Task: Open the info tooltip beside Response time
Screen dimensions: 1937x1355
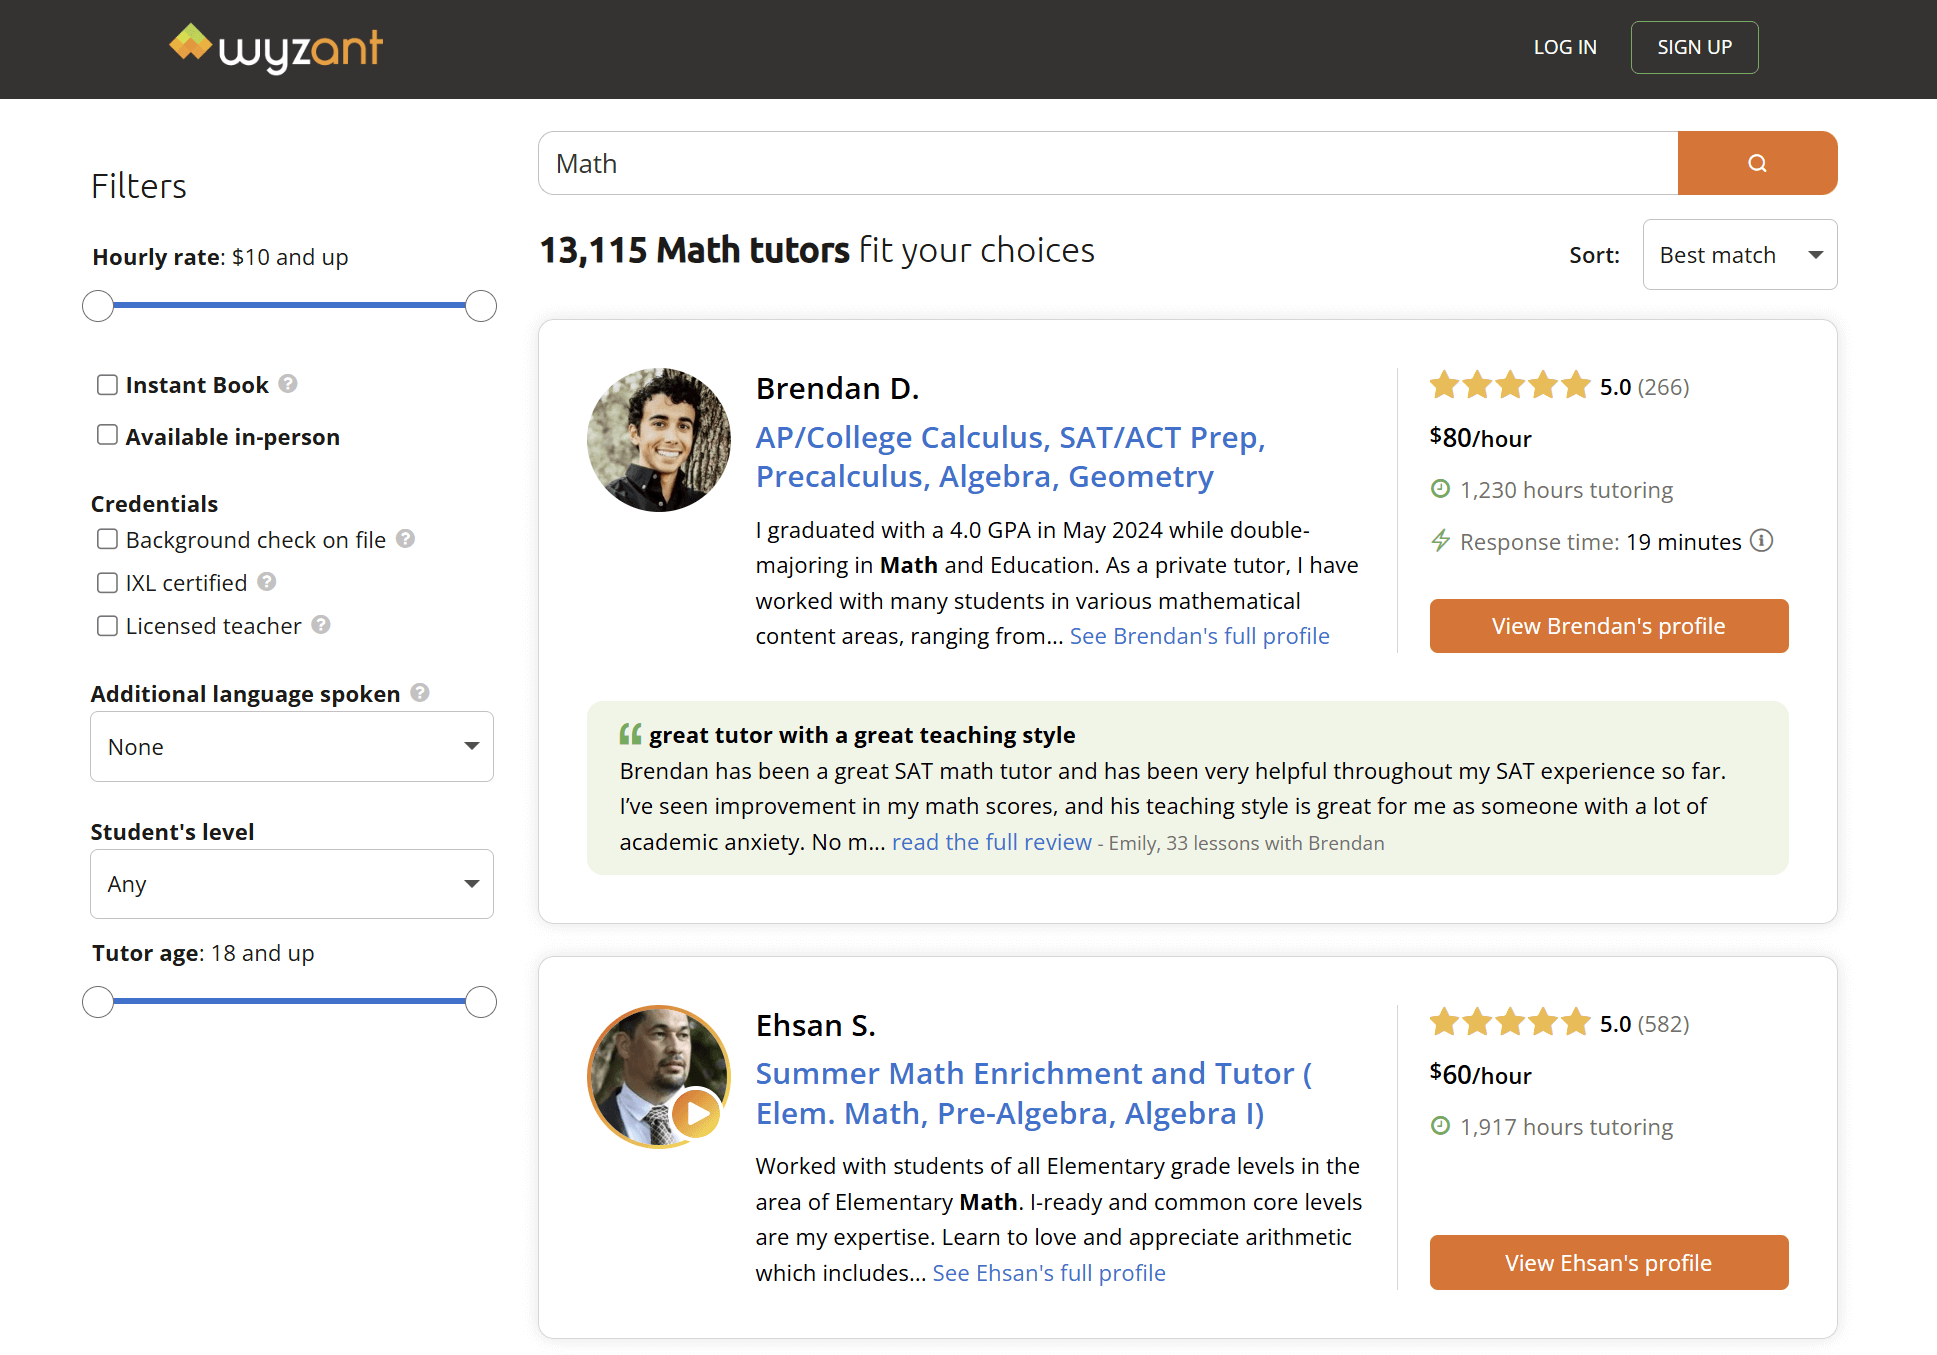Action: point(1763,541)
